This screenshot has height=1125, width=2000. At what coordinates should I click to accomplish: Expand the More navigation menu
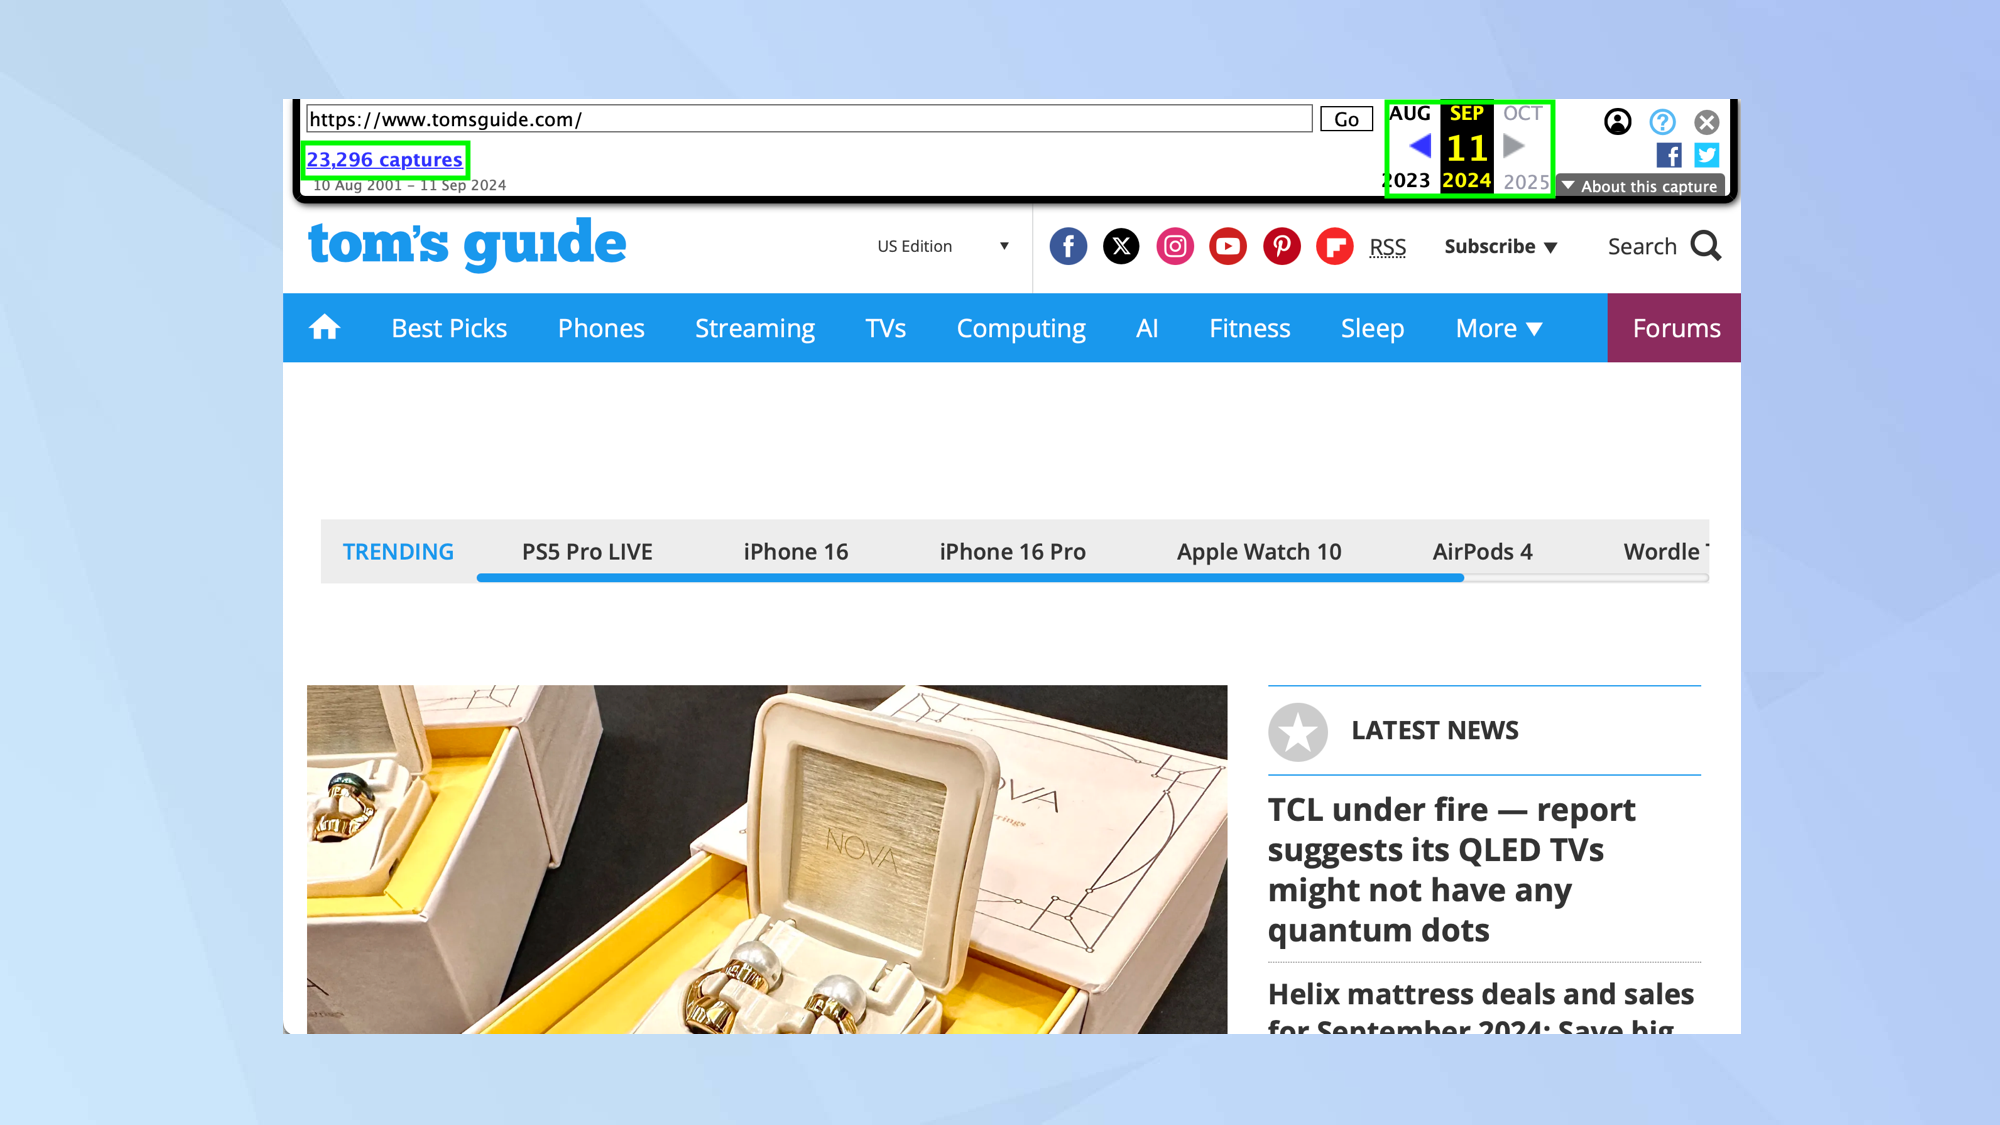click(1499, 328)
